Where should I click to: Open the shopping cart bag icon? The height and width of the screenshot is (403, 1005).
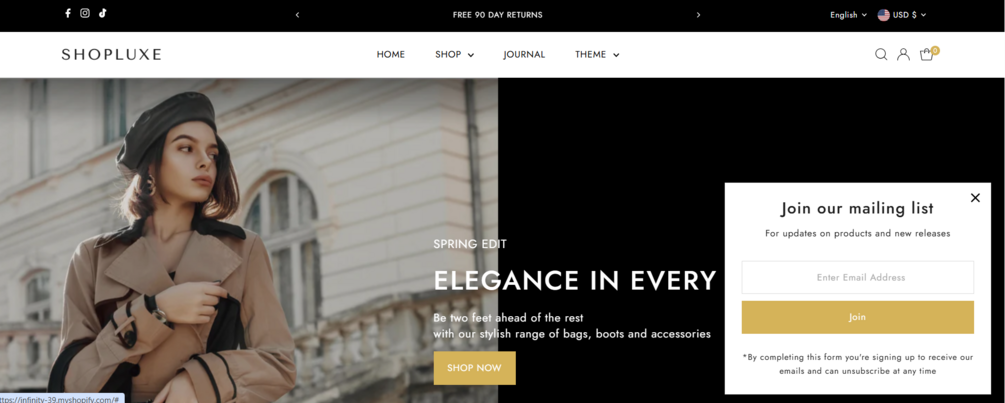[929, 54]
